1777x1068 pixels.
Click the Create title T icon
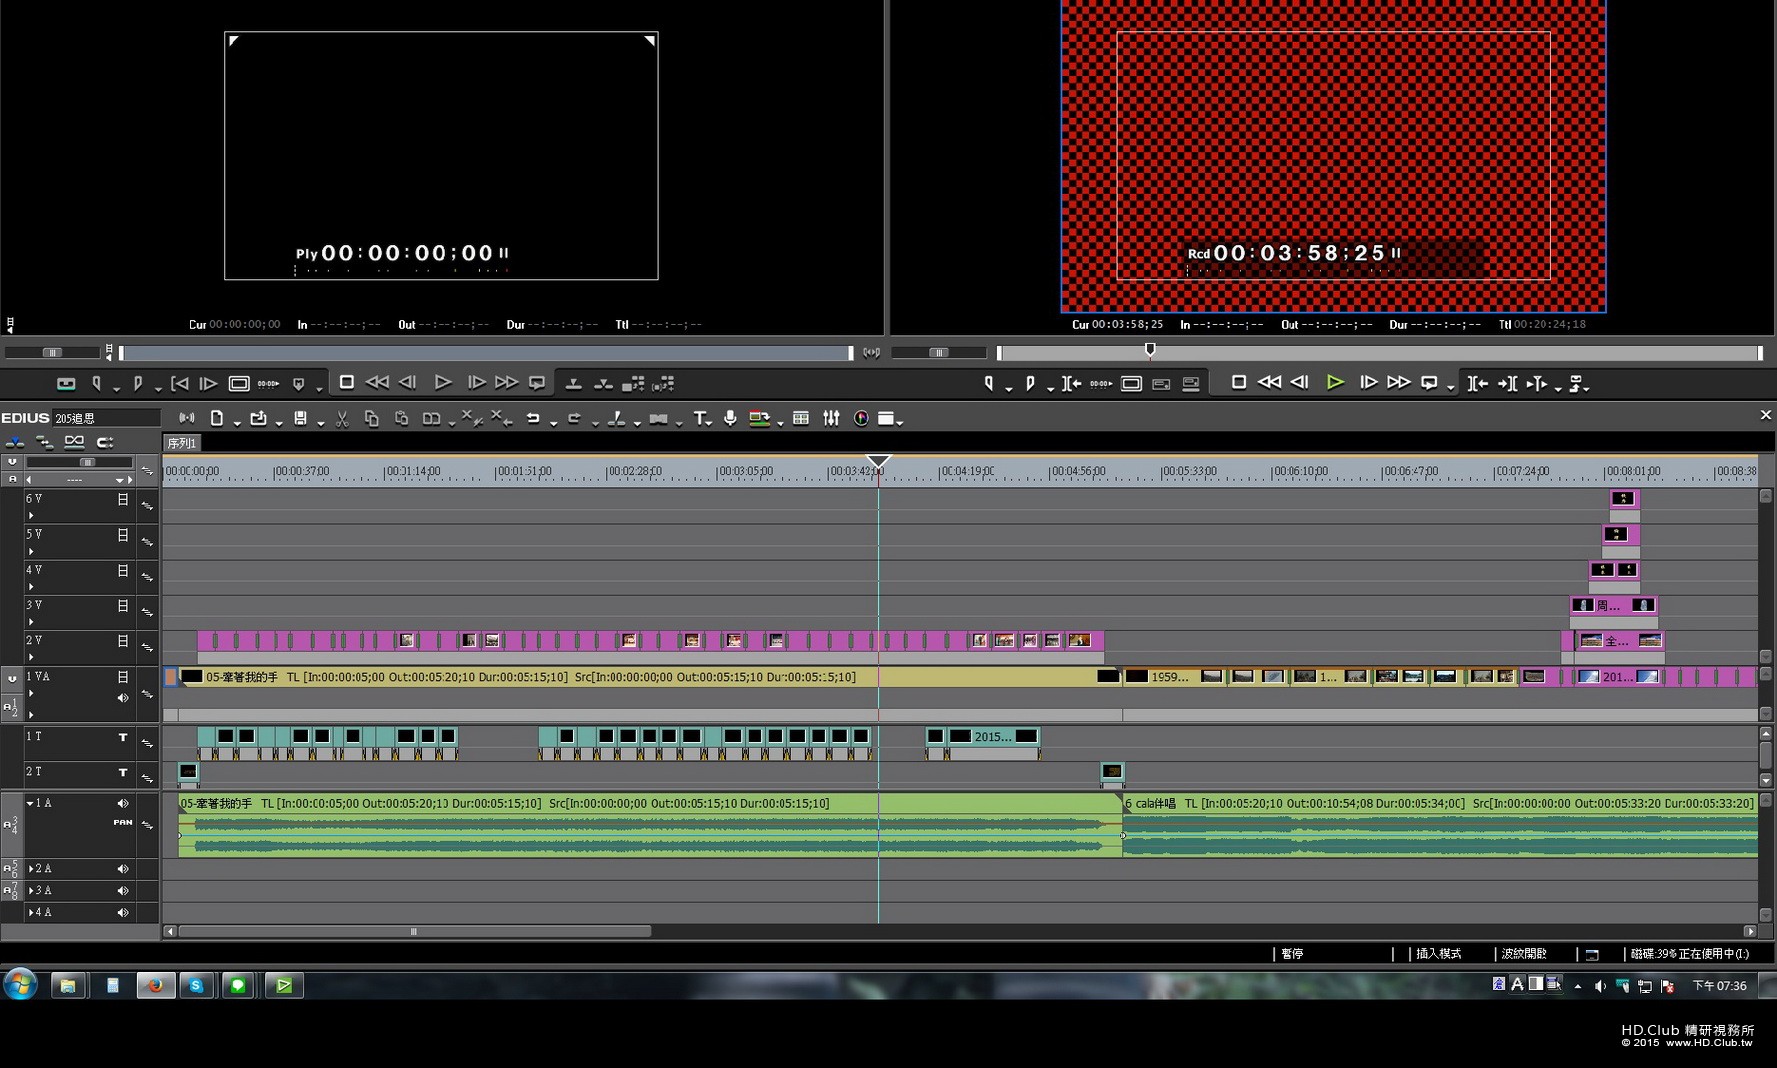(x=700, y=419)
